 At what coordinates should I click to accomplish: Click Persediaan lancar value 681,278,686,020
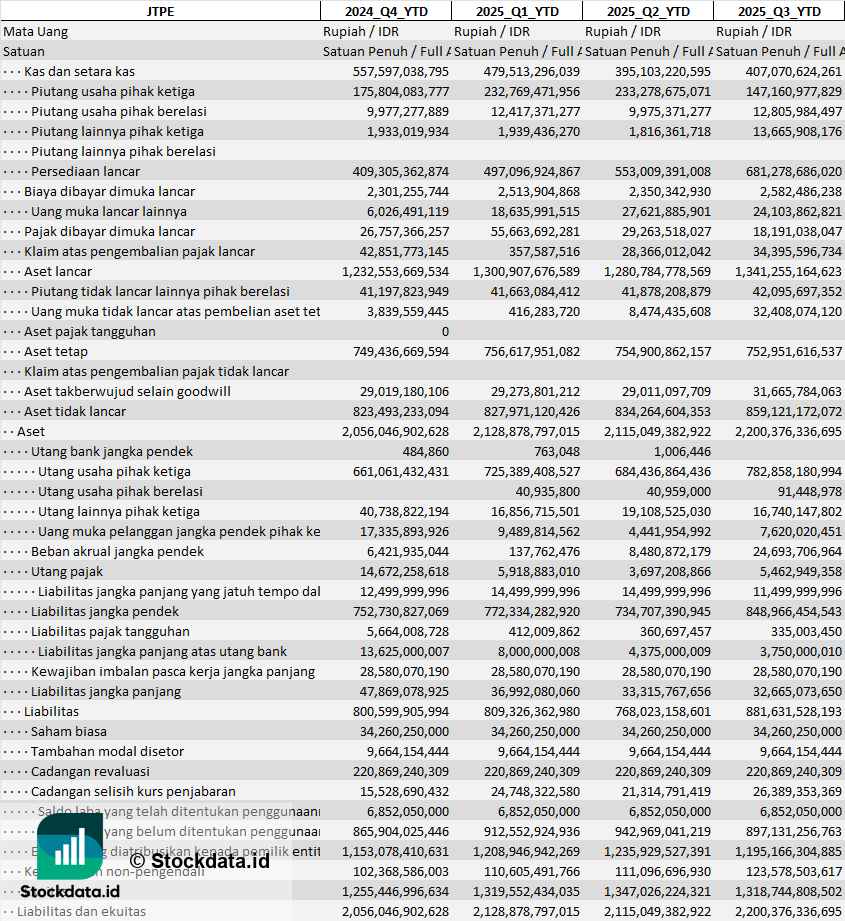[x=793, y=172]
